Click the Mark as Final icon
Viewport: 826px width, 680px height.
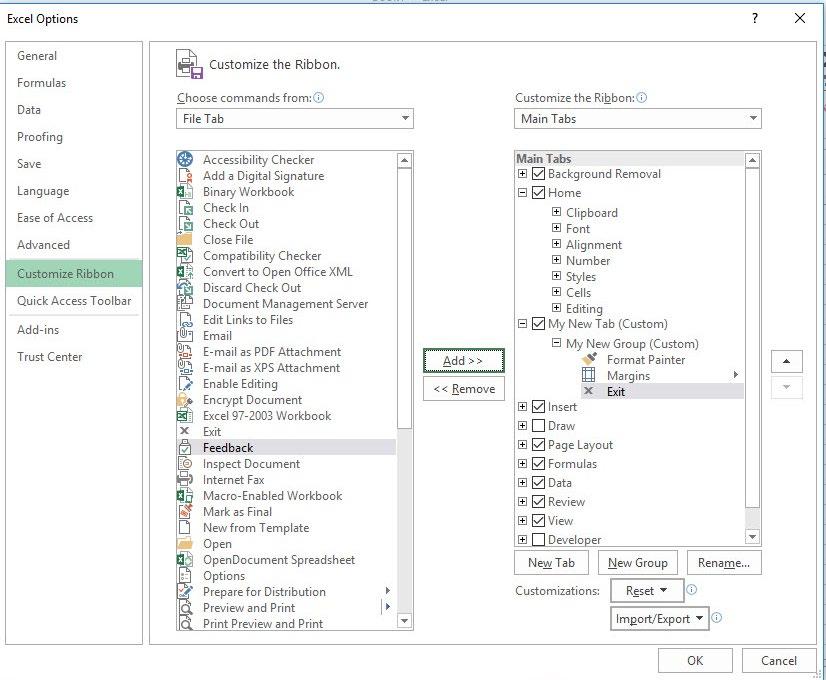tap(185, 511)
